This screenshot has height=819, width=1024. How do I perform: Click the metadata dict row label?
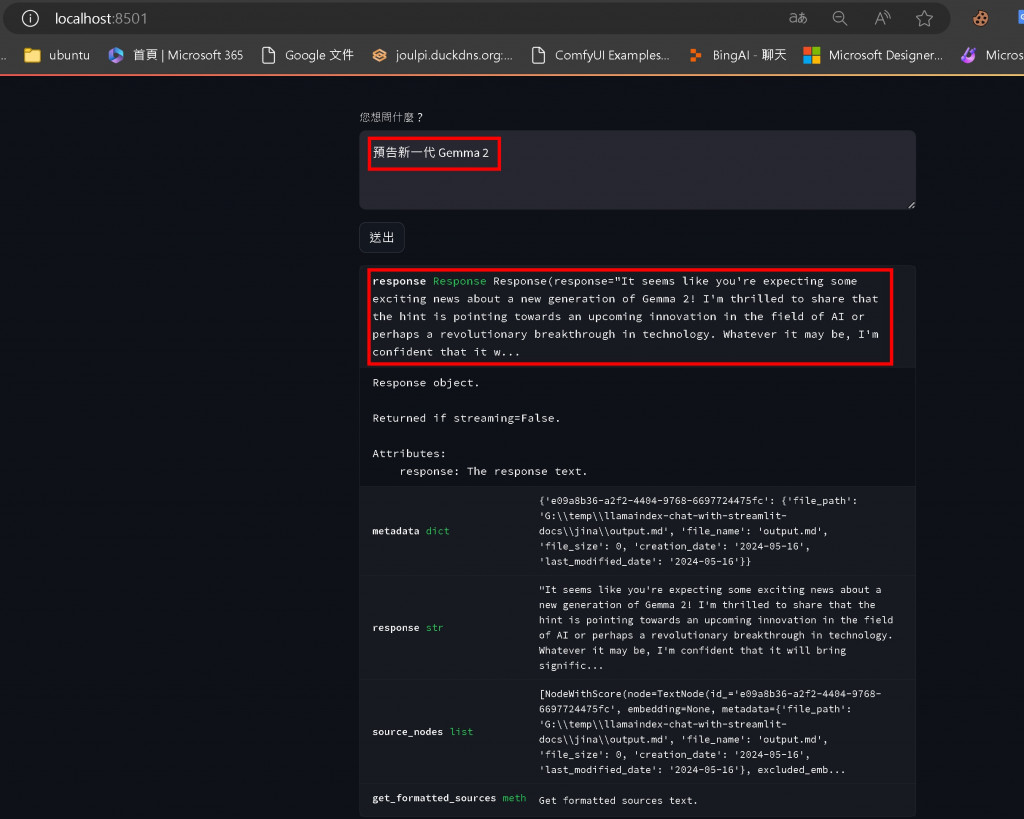click(x=411, y=531)
